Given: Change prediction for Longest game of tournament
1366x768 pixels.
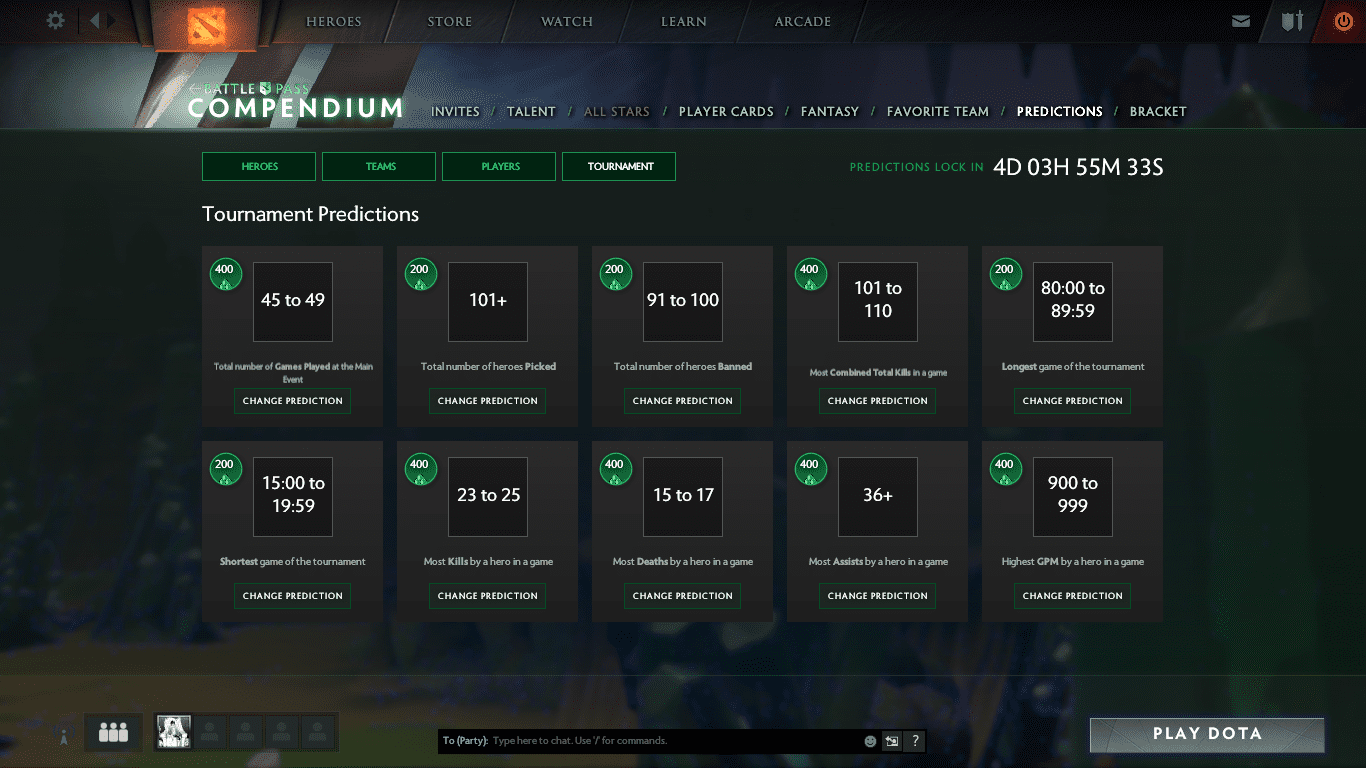Looking at the screenshot, I should pyautogui.click(x=1072, y=401).
